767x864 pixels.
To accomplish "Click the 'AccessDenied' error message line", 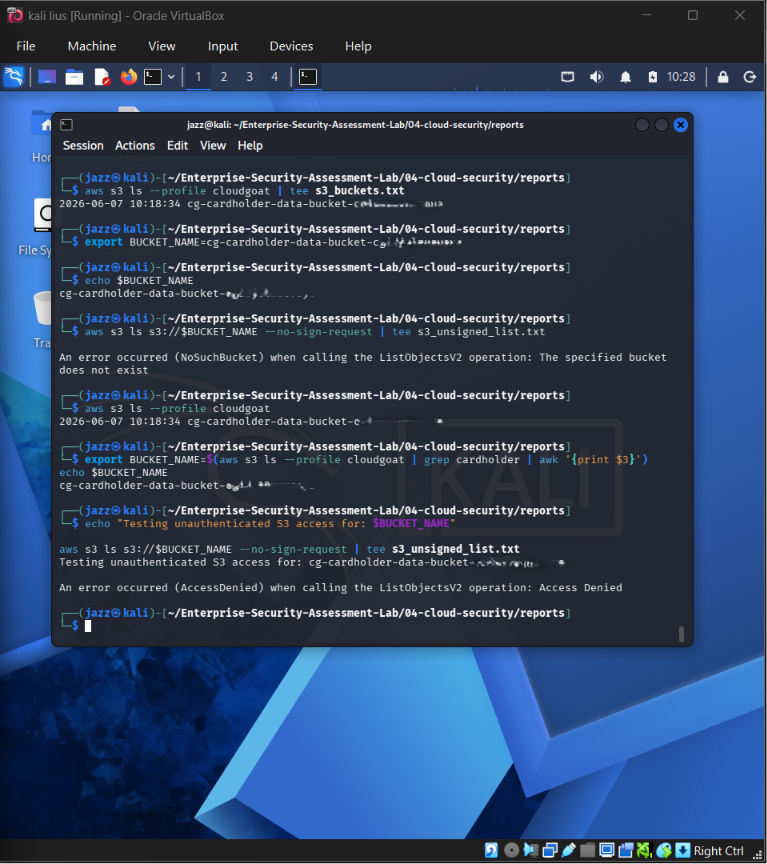I will point(341,587).
